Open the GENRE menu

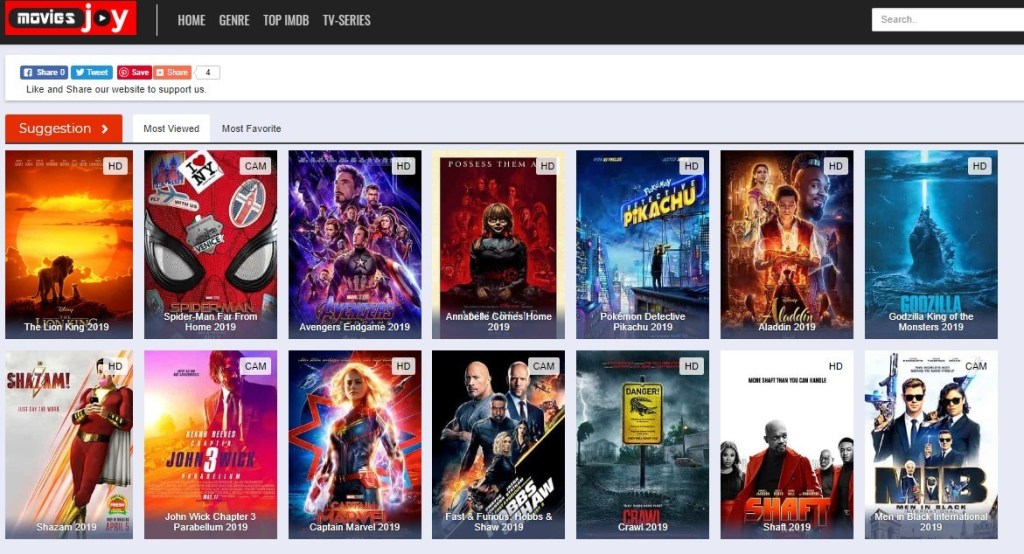pyautogui.click(x=234, y=20)
